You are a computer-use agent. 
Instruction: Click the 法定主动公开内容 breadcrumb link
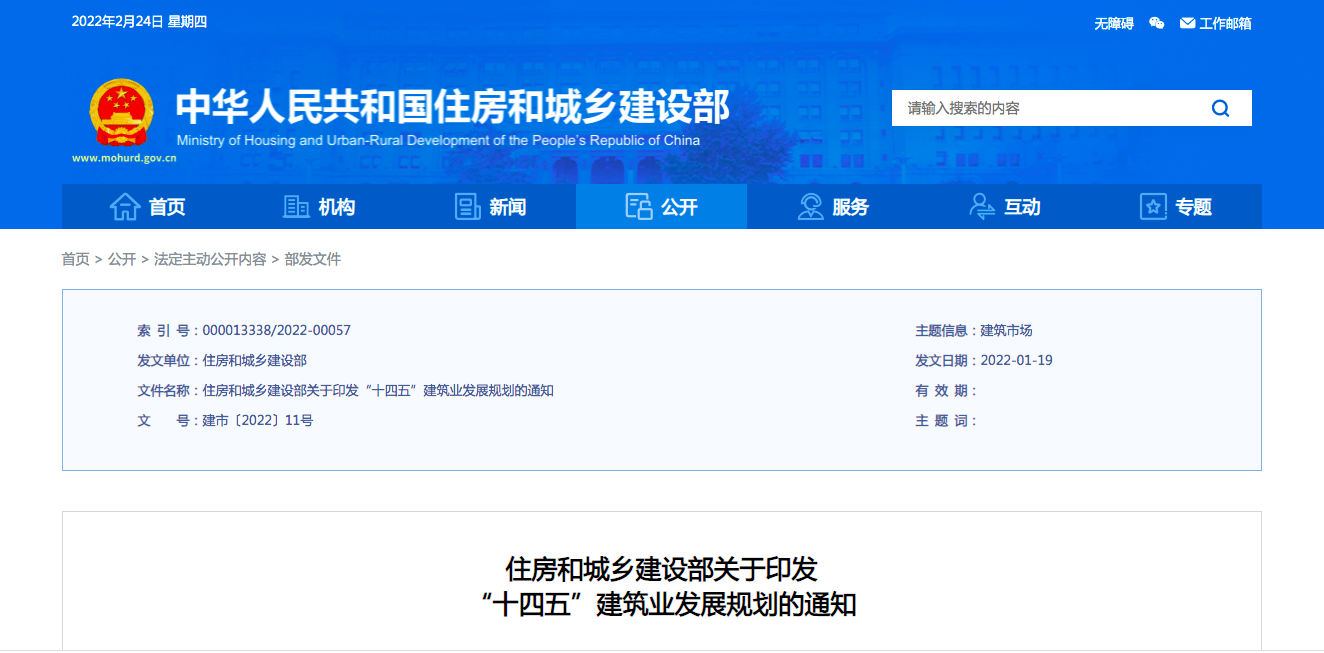click(210, 259)
